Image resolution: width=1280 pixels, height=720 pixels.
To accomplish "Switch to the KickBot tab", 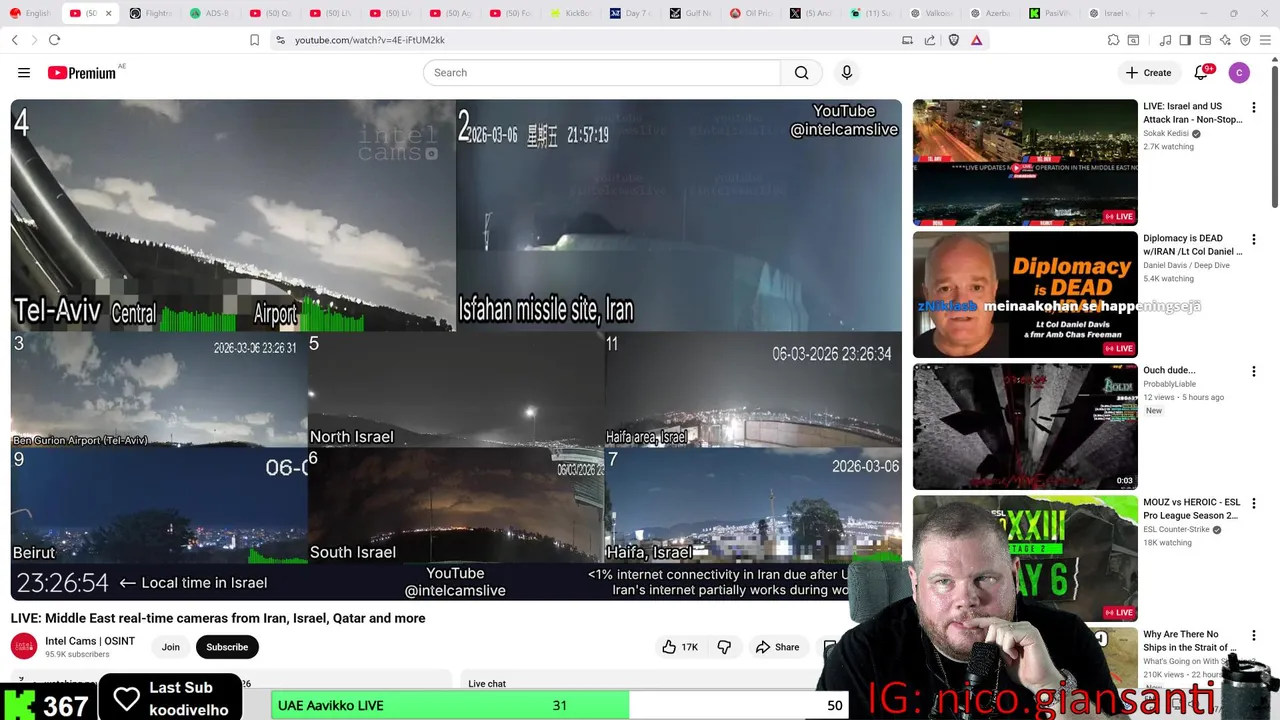I will click(x=570, y=13).
